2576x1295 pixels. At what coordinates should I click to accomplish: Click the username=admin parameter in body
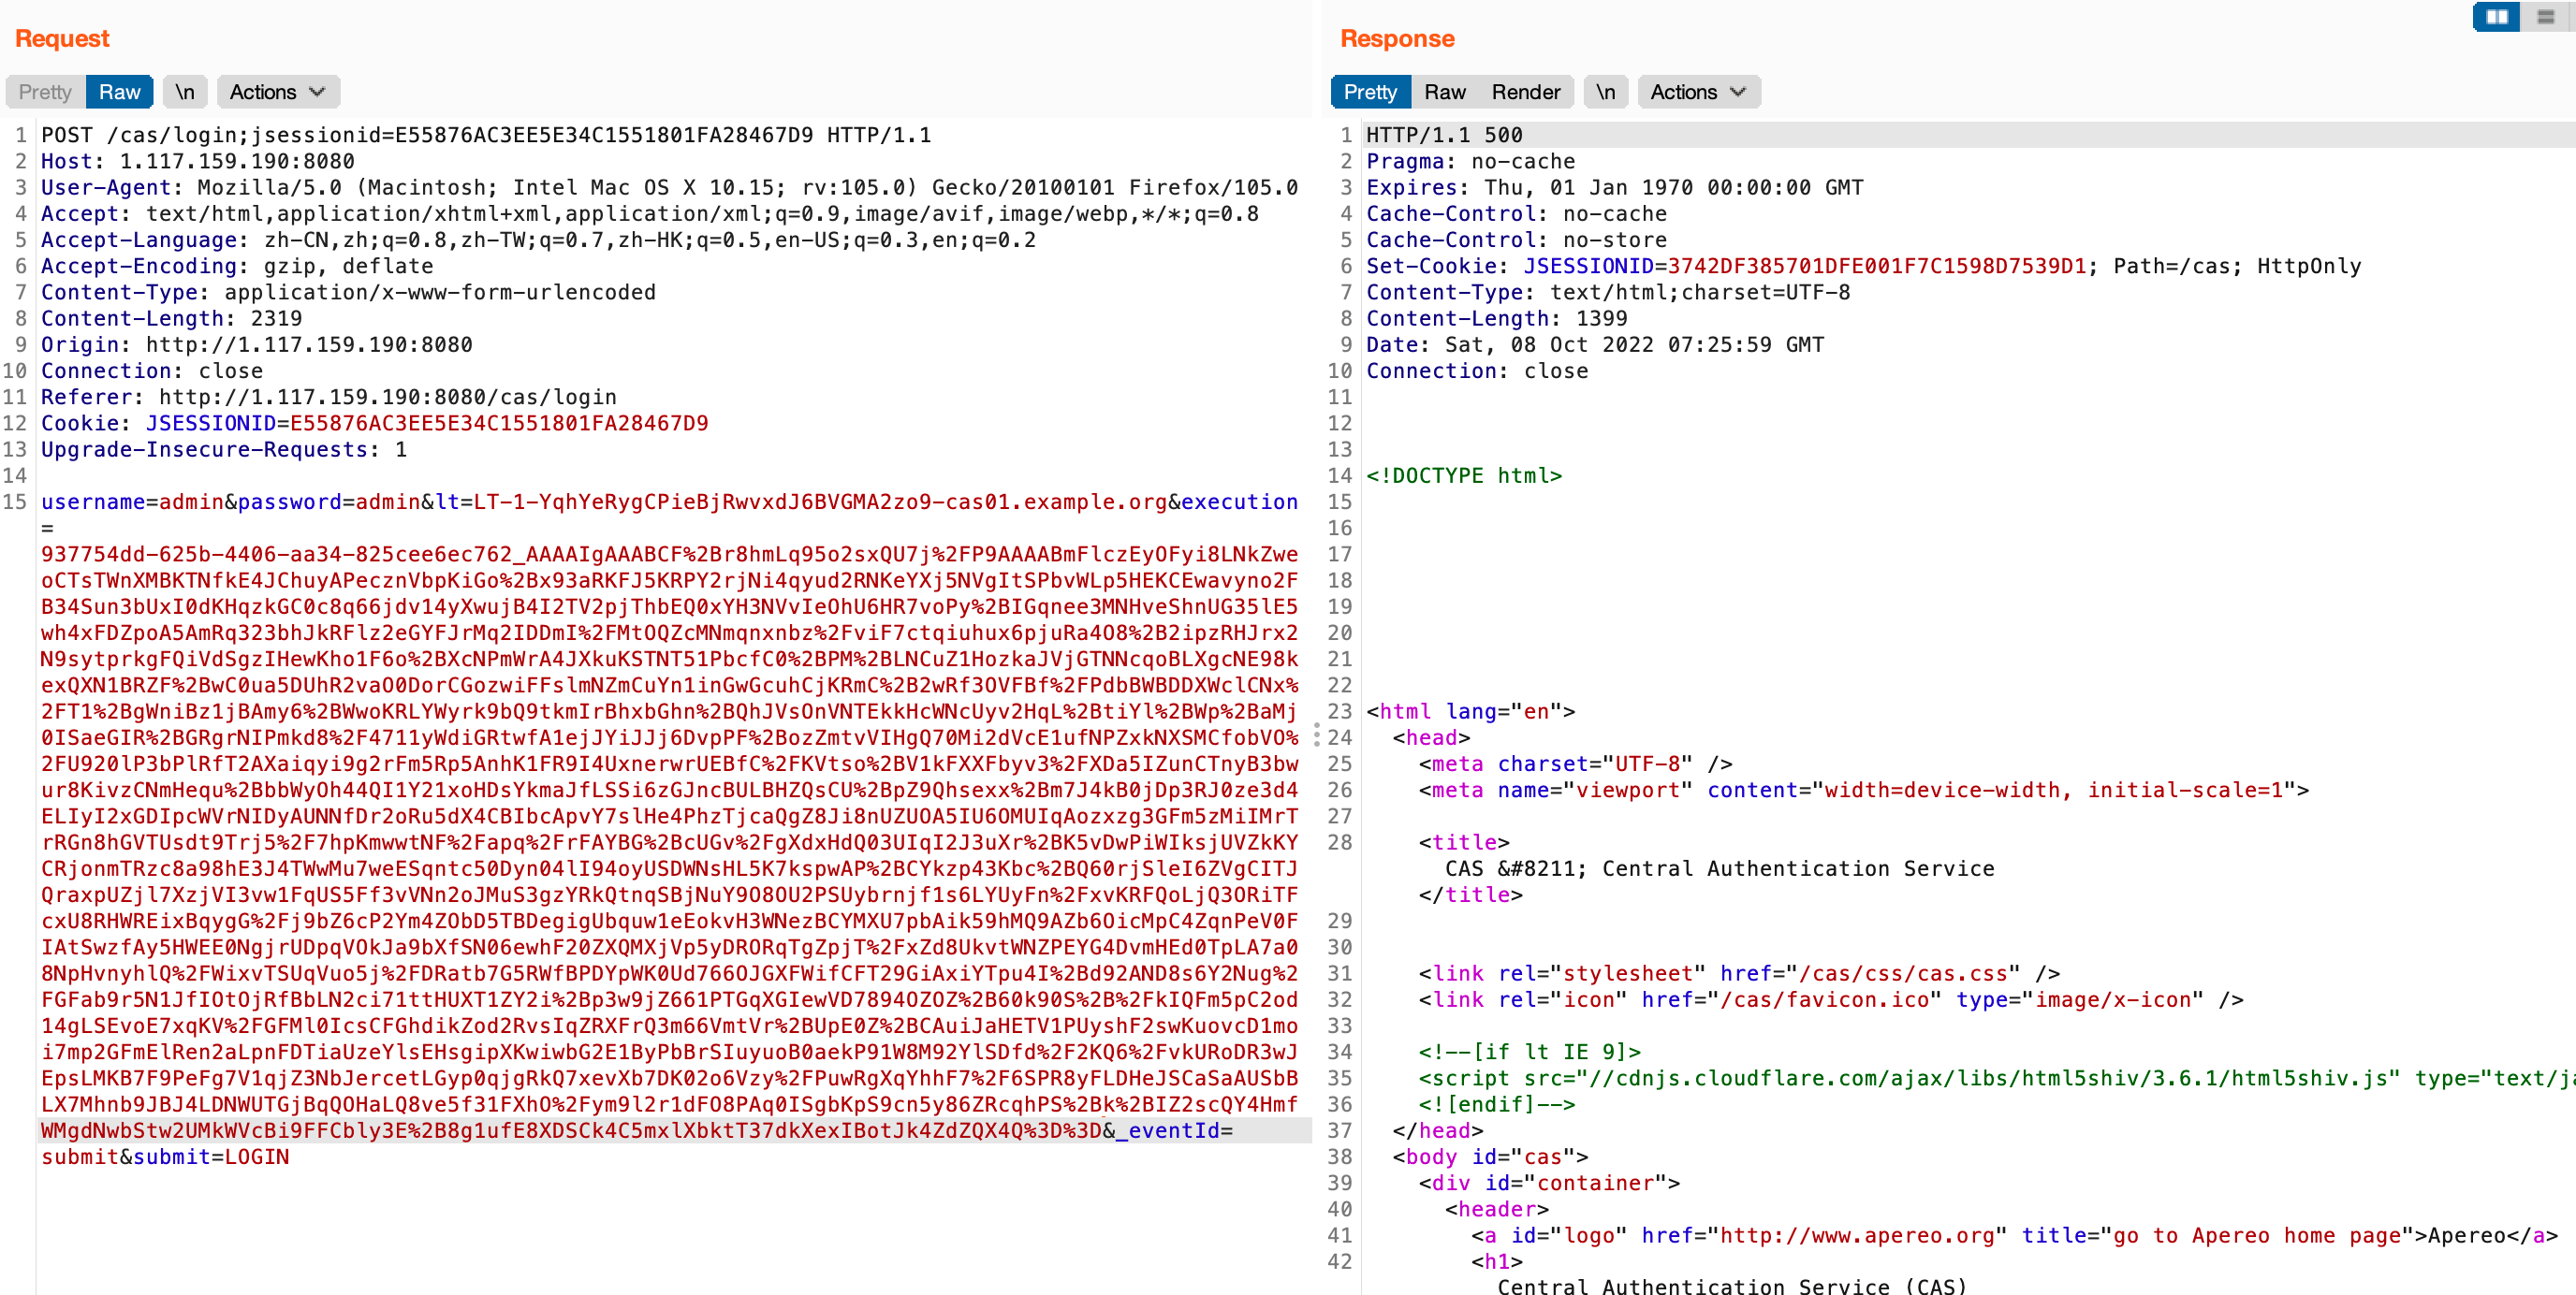coord(132,502)
